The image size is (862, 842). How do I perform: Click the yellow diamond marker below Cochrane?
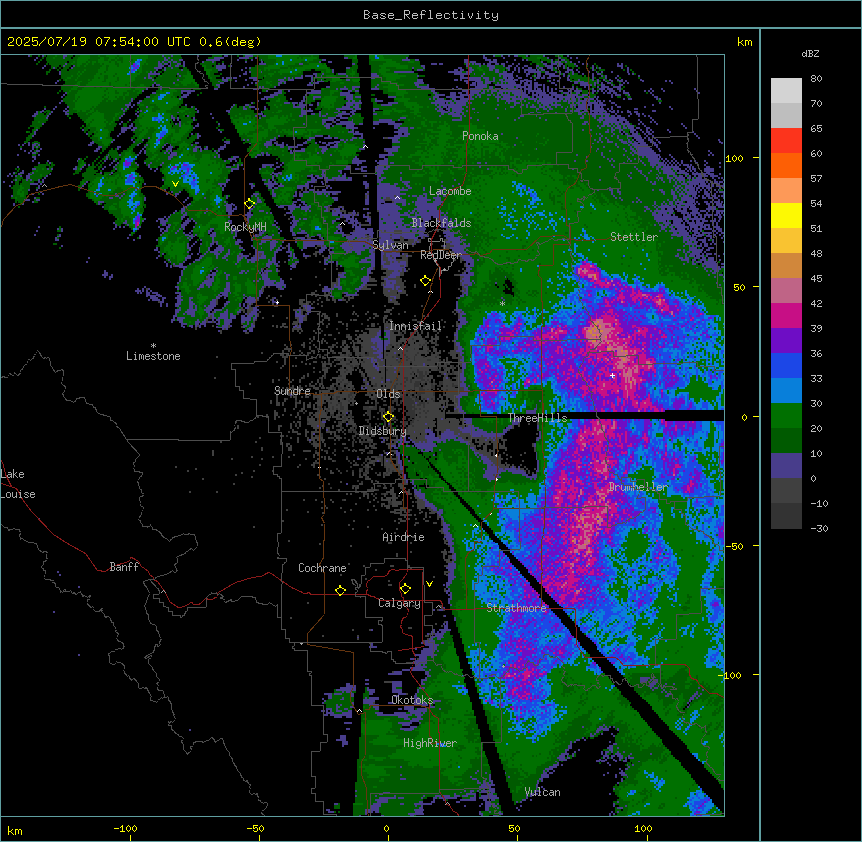(x=340, y=590)
